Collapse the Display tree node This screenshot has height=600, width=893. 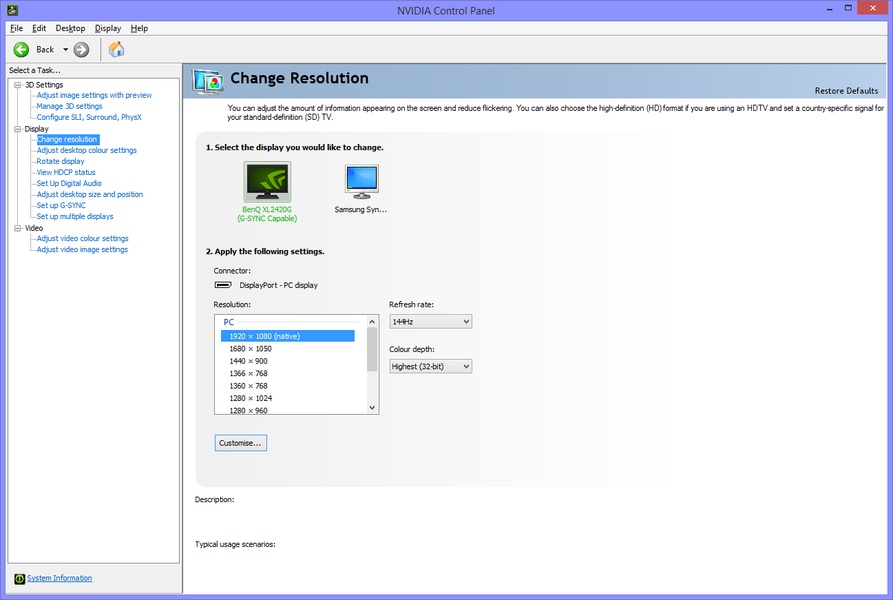point(18,129)
